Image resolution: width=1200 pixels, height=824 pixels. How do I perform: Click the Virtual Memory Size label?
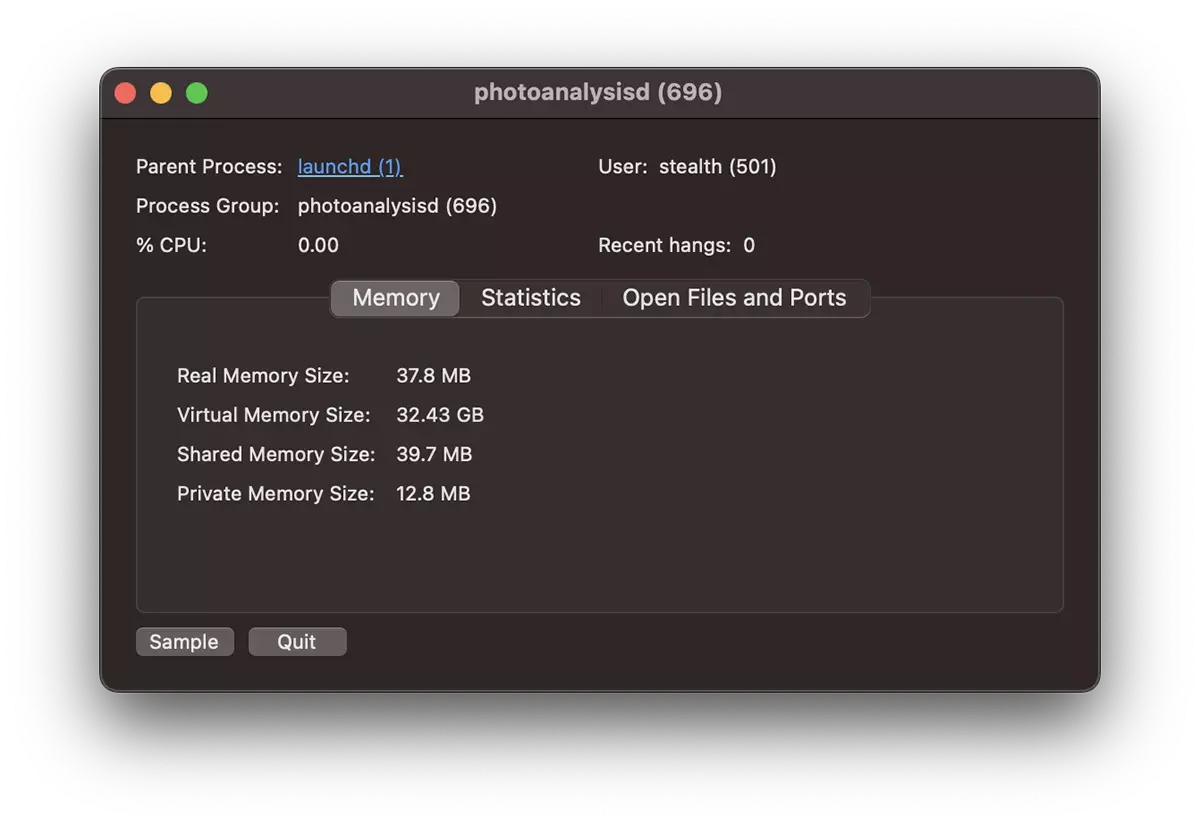coord(273,415)
